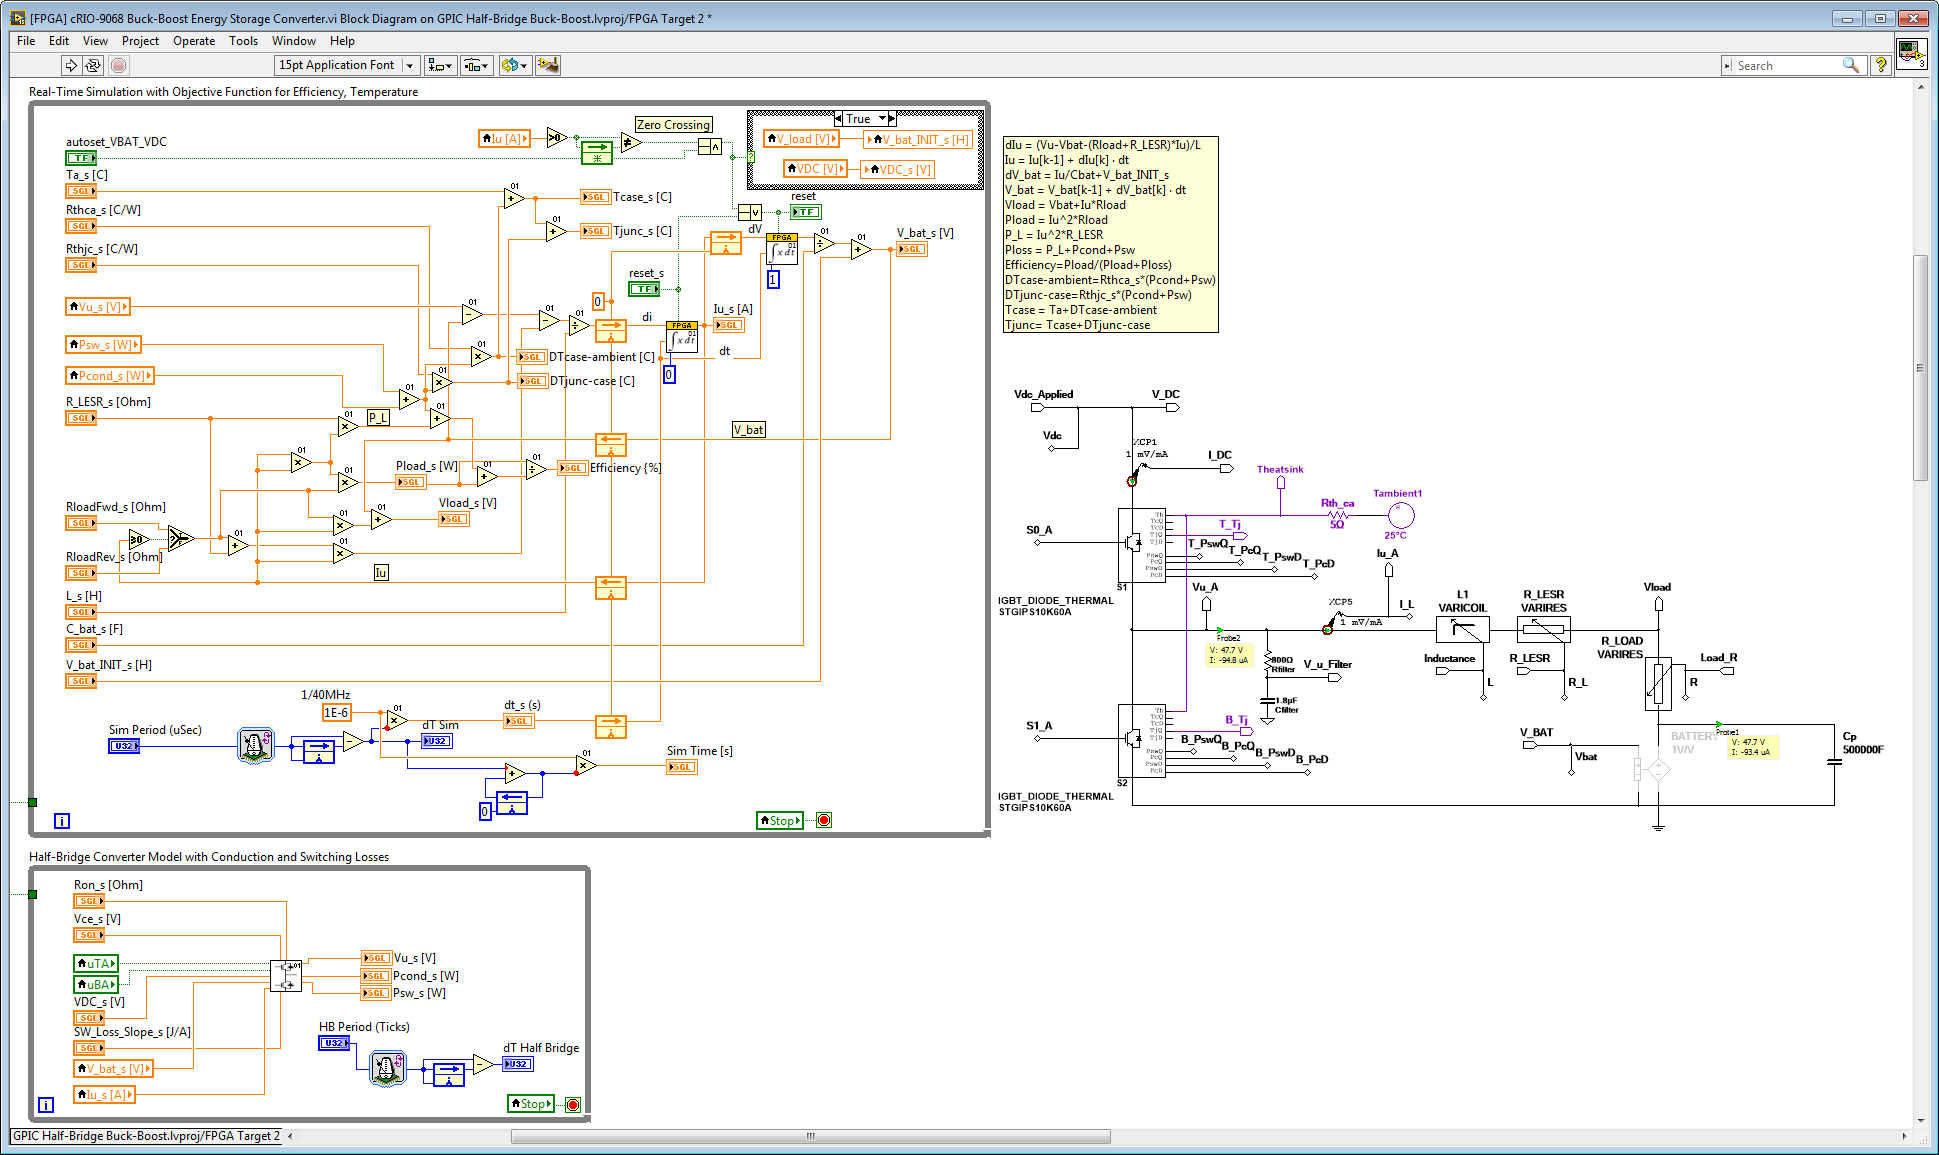Screen dimensions: 1939x1155
Task: Toggle the autoset_VBAT_VDC boolean terminal
Action: point(82,158)
